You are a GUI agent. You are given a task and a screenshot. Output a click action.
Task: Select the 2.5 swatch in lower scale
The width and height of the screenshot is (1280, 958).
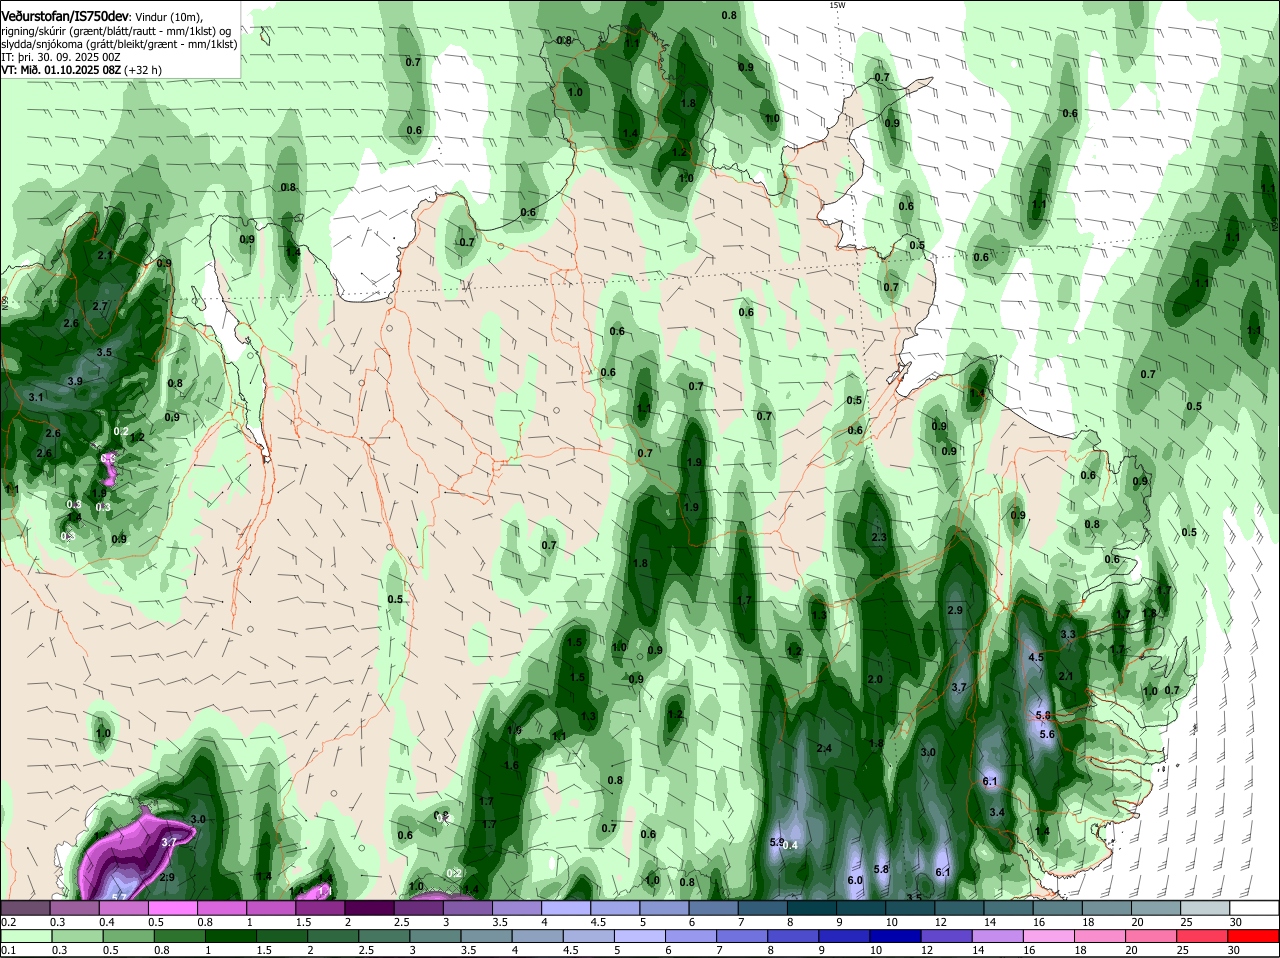386,937
